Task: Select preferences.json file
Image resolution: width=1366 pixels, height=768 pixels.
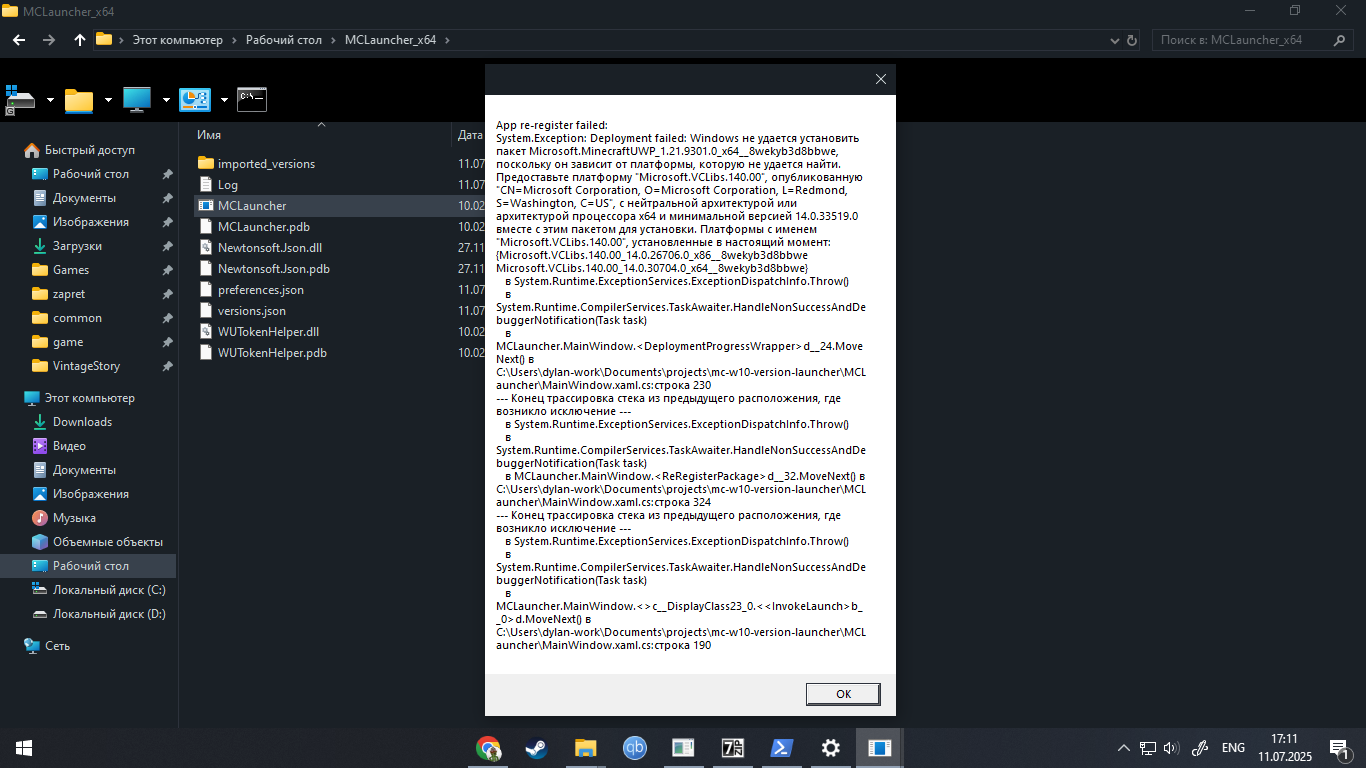Action: [260, 290]
